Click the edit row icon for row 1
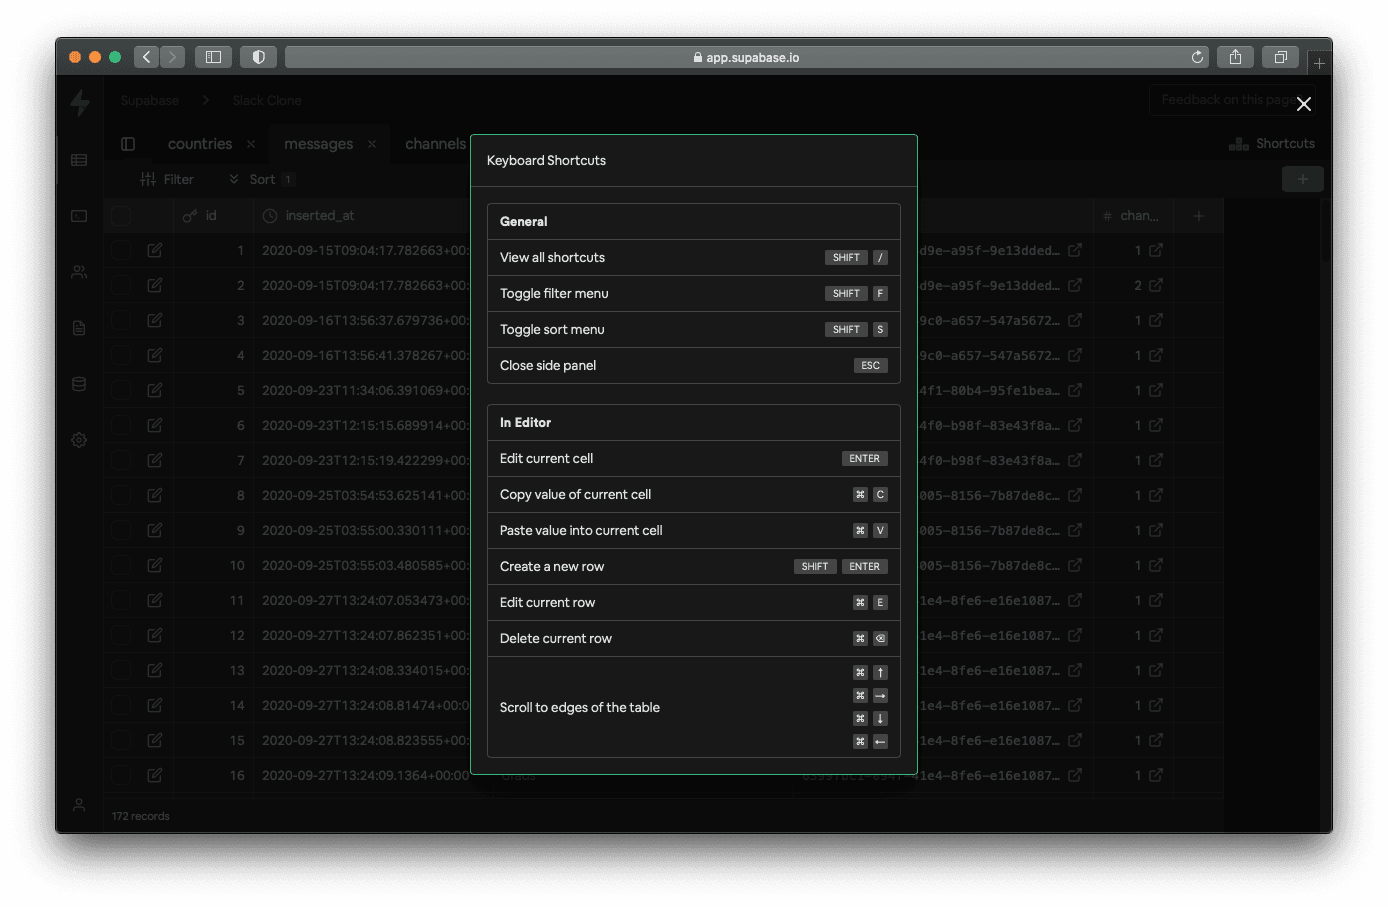The height and width of the screenshot is (907, 1388). (x=155, y=250)
